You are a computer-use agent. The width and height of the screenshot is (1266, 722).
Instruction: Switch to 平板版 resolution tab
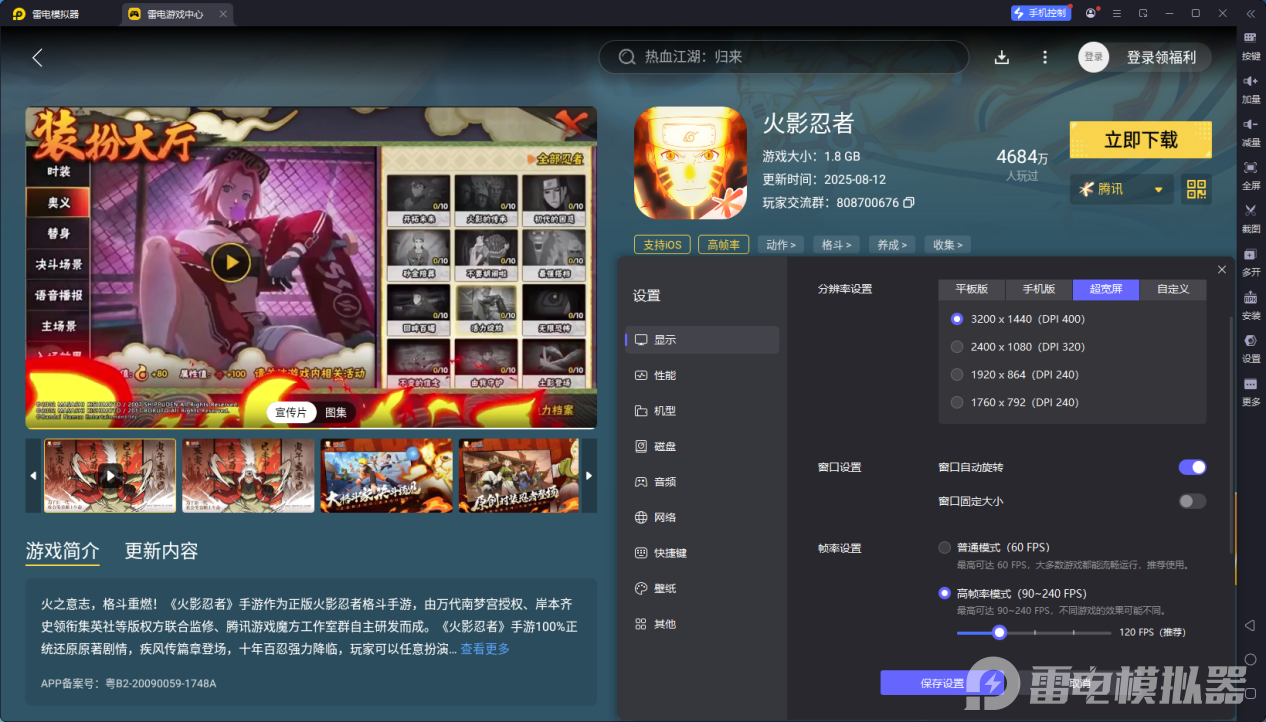[x=971, y=289]
